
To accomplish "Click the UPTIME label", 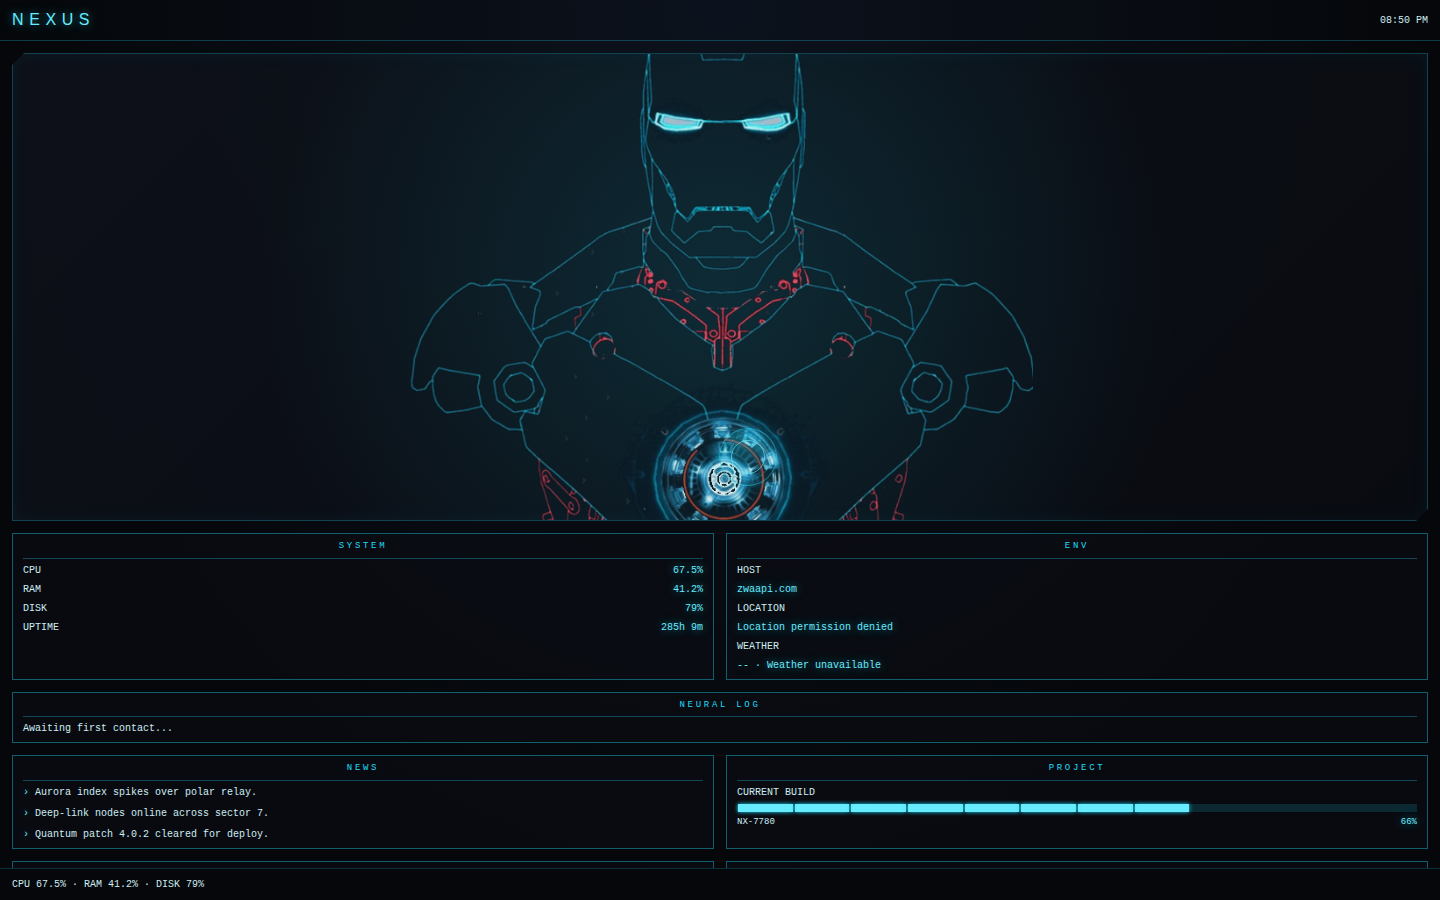I will [41, 627].
